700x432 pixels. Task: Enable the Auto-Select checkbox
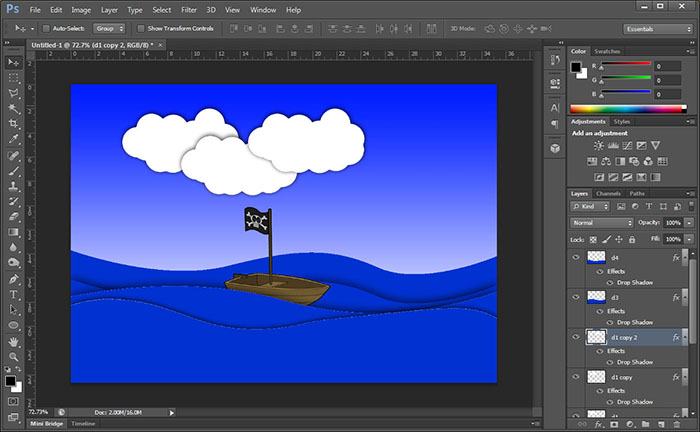click(x=46, y=28)
